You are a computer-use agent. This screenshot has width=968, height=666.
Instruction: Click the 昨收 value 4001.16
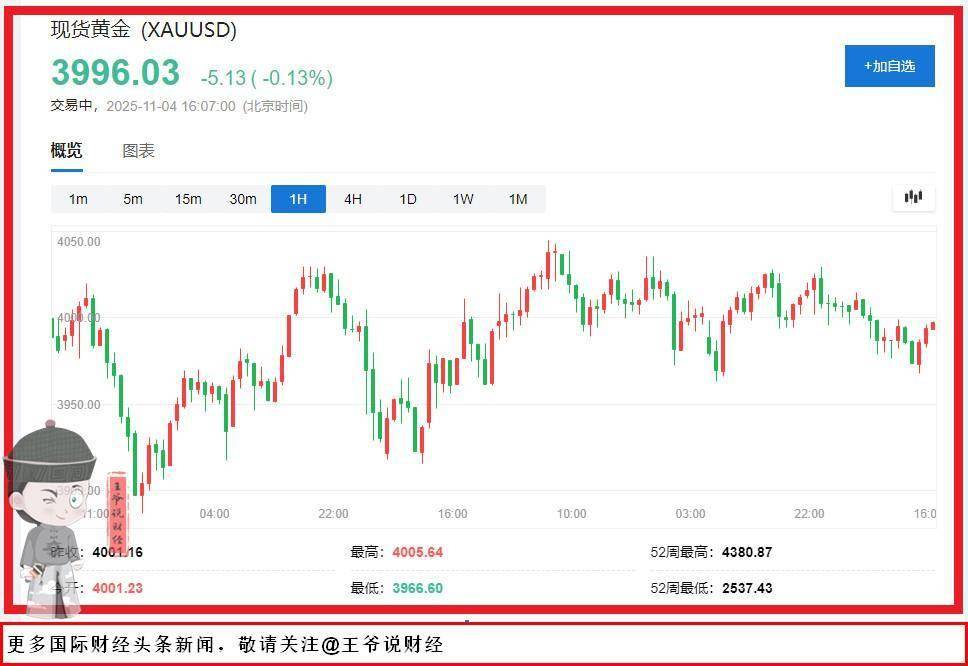click(117, 552)
